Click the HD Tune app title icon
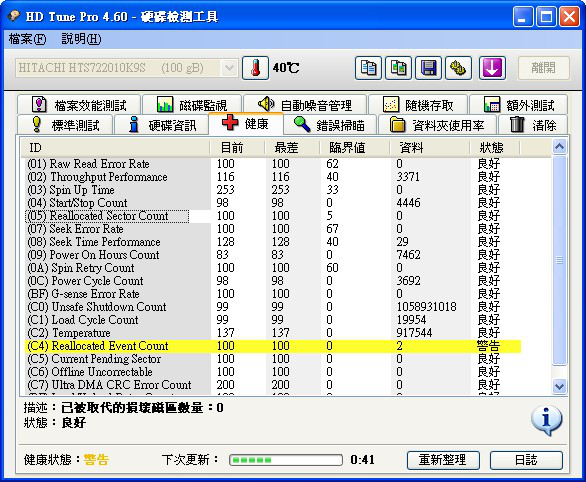This screenshot has width=586, height=482. 14,16
